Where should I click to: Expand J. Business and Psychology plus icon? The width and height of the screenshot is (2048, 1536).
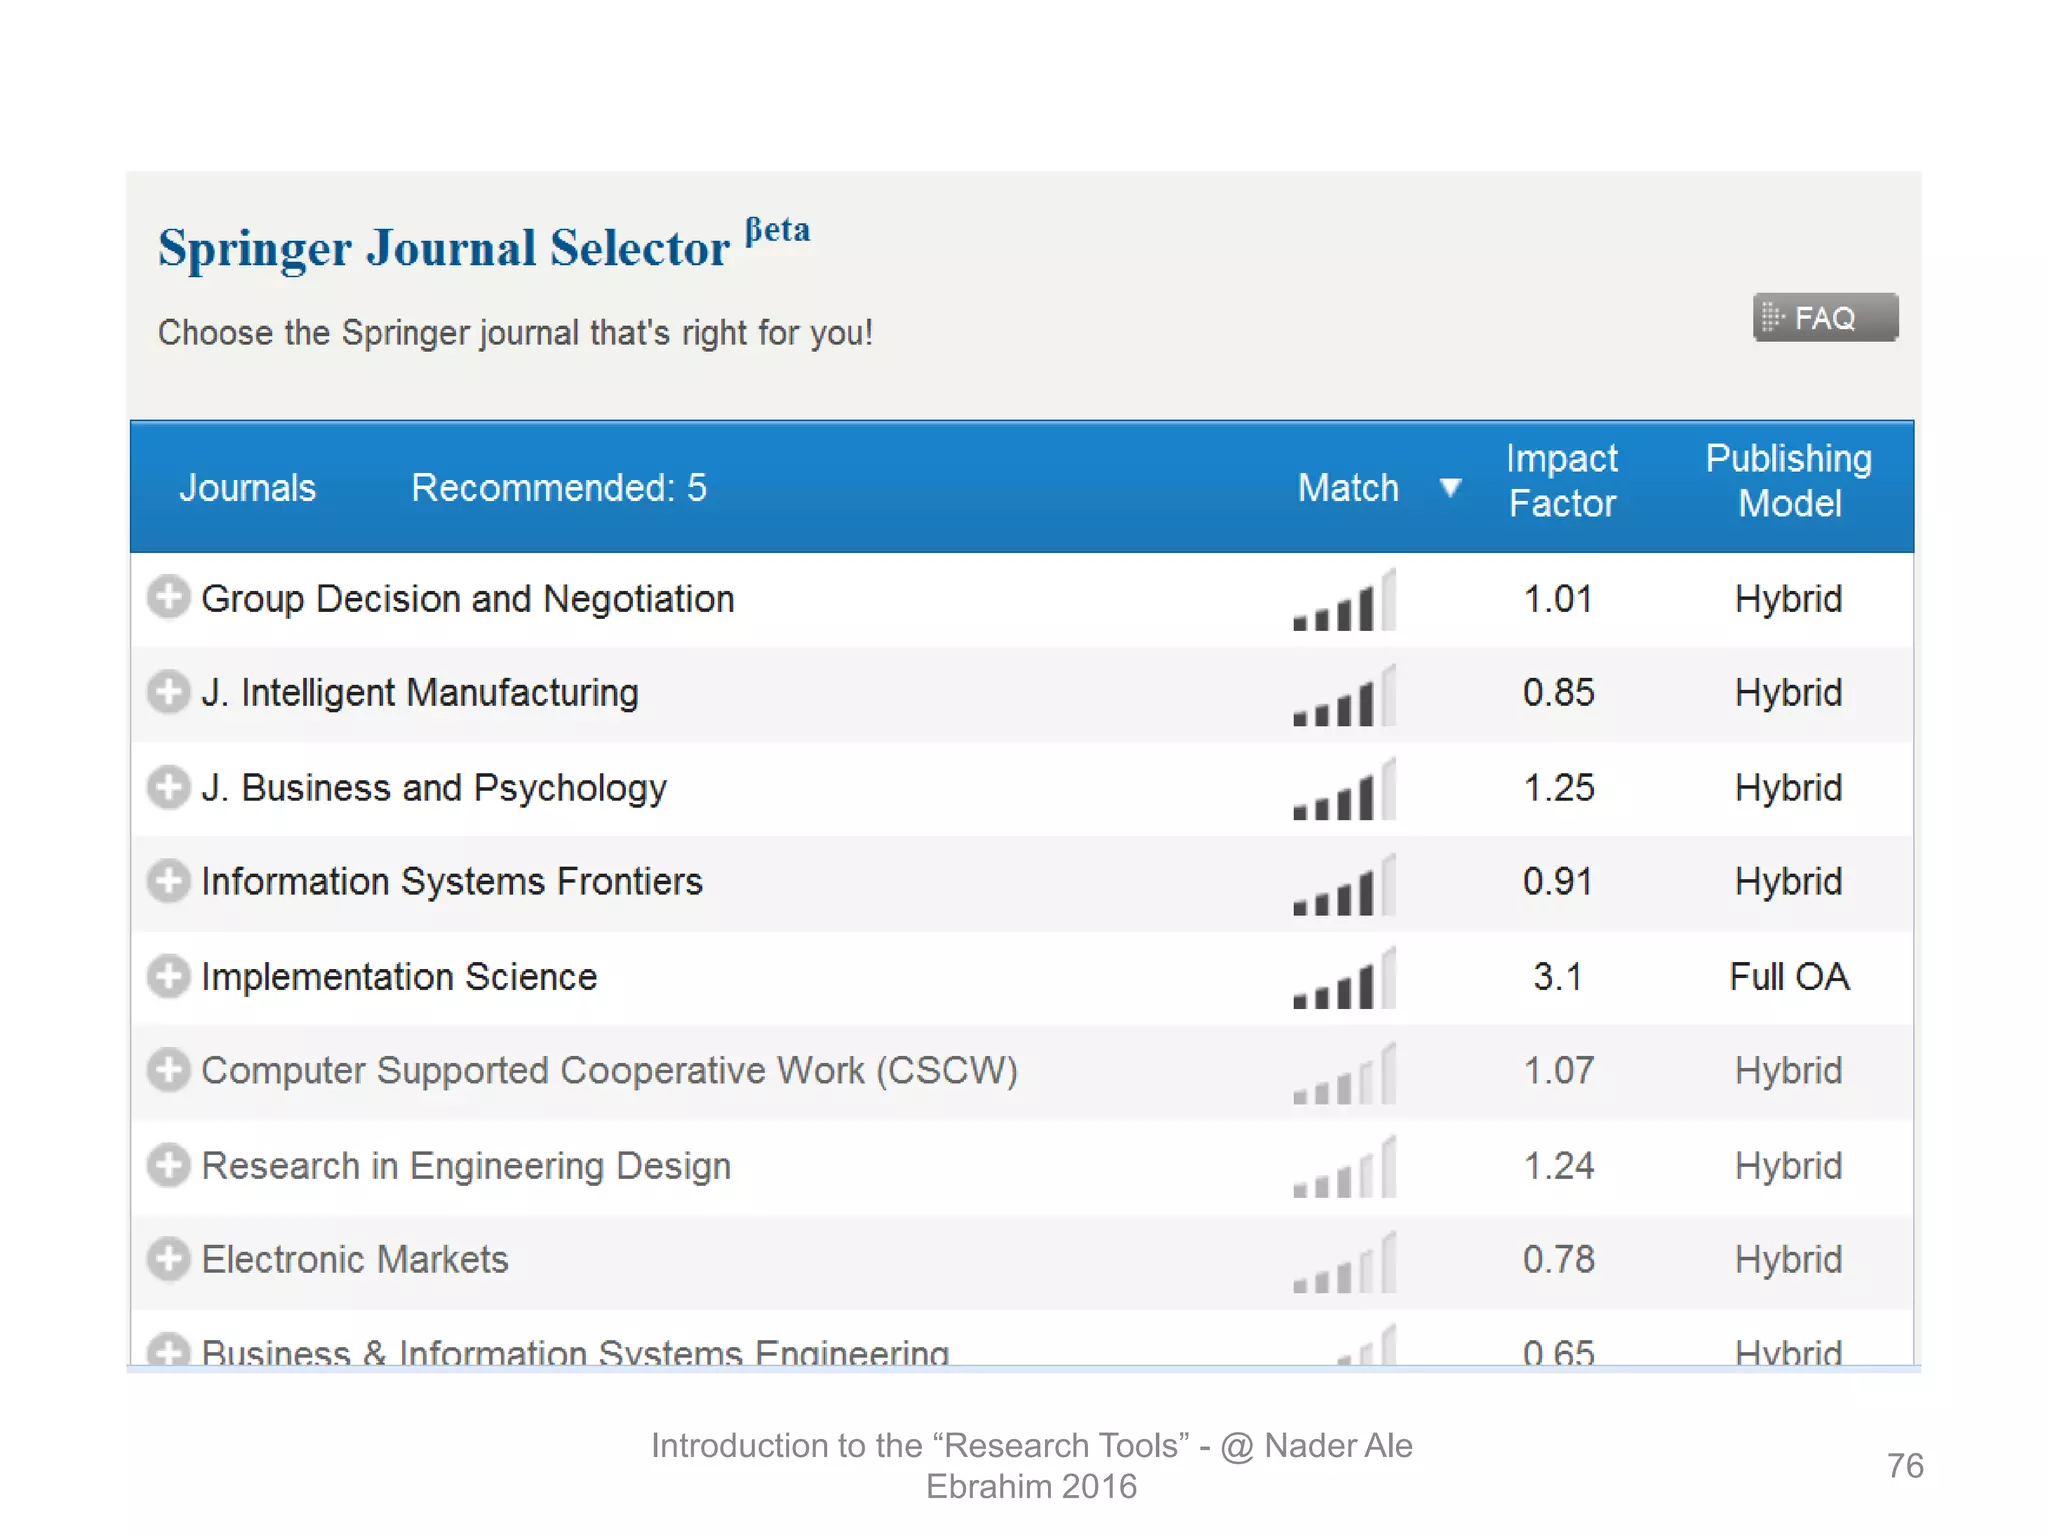coord(168,787)
